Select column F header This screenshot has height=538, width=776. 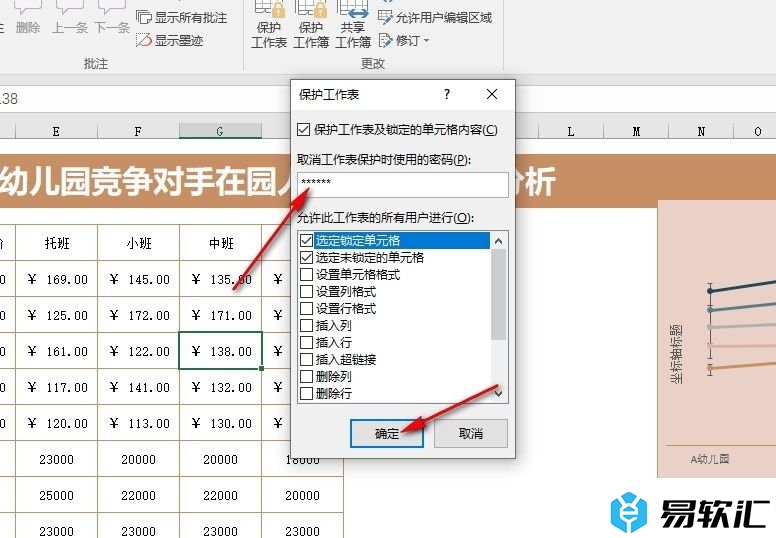coord(138,131)
